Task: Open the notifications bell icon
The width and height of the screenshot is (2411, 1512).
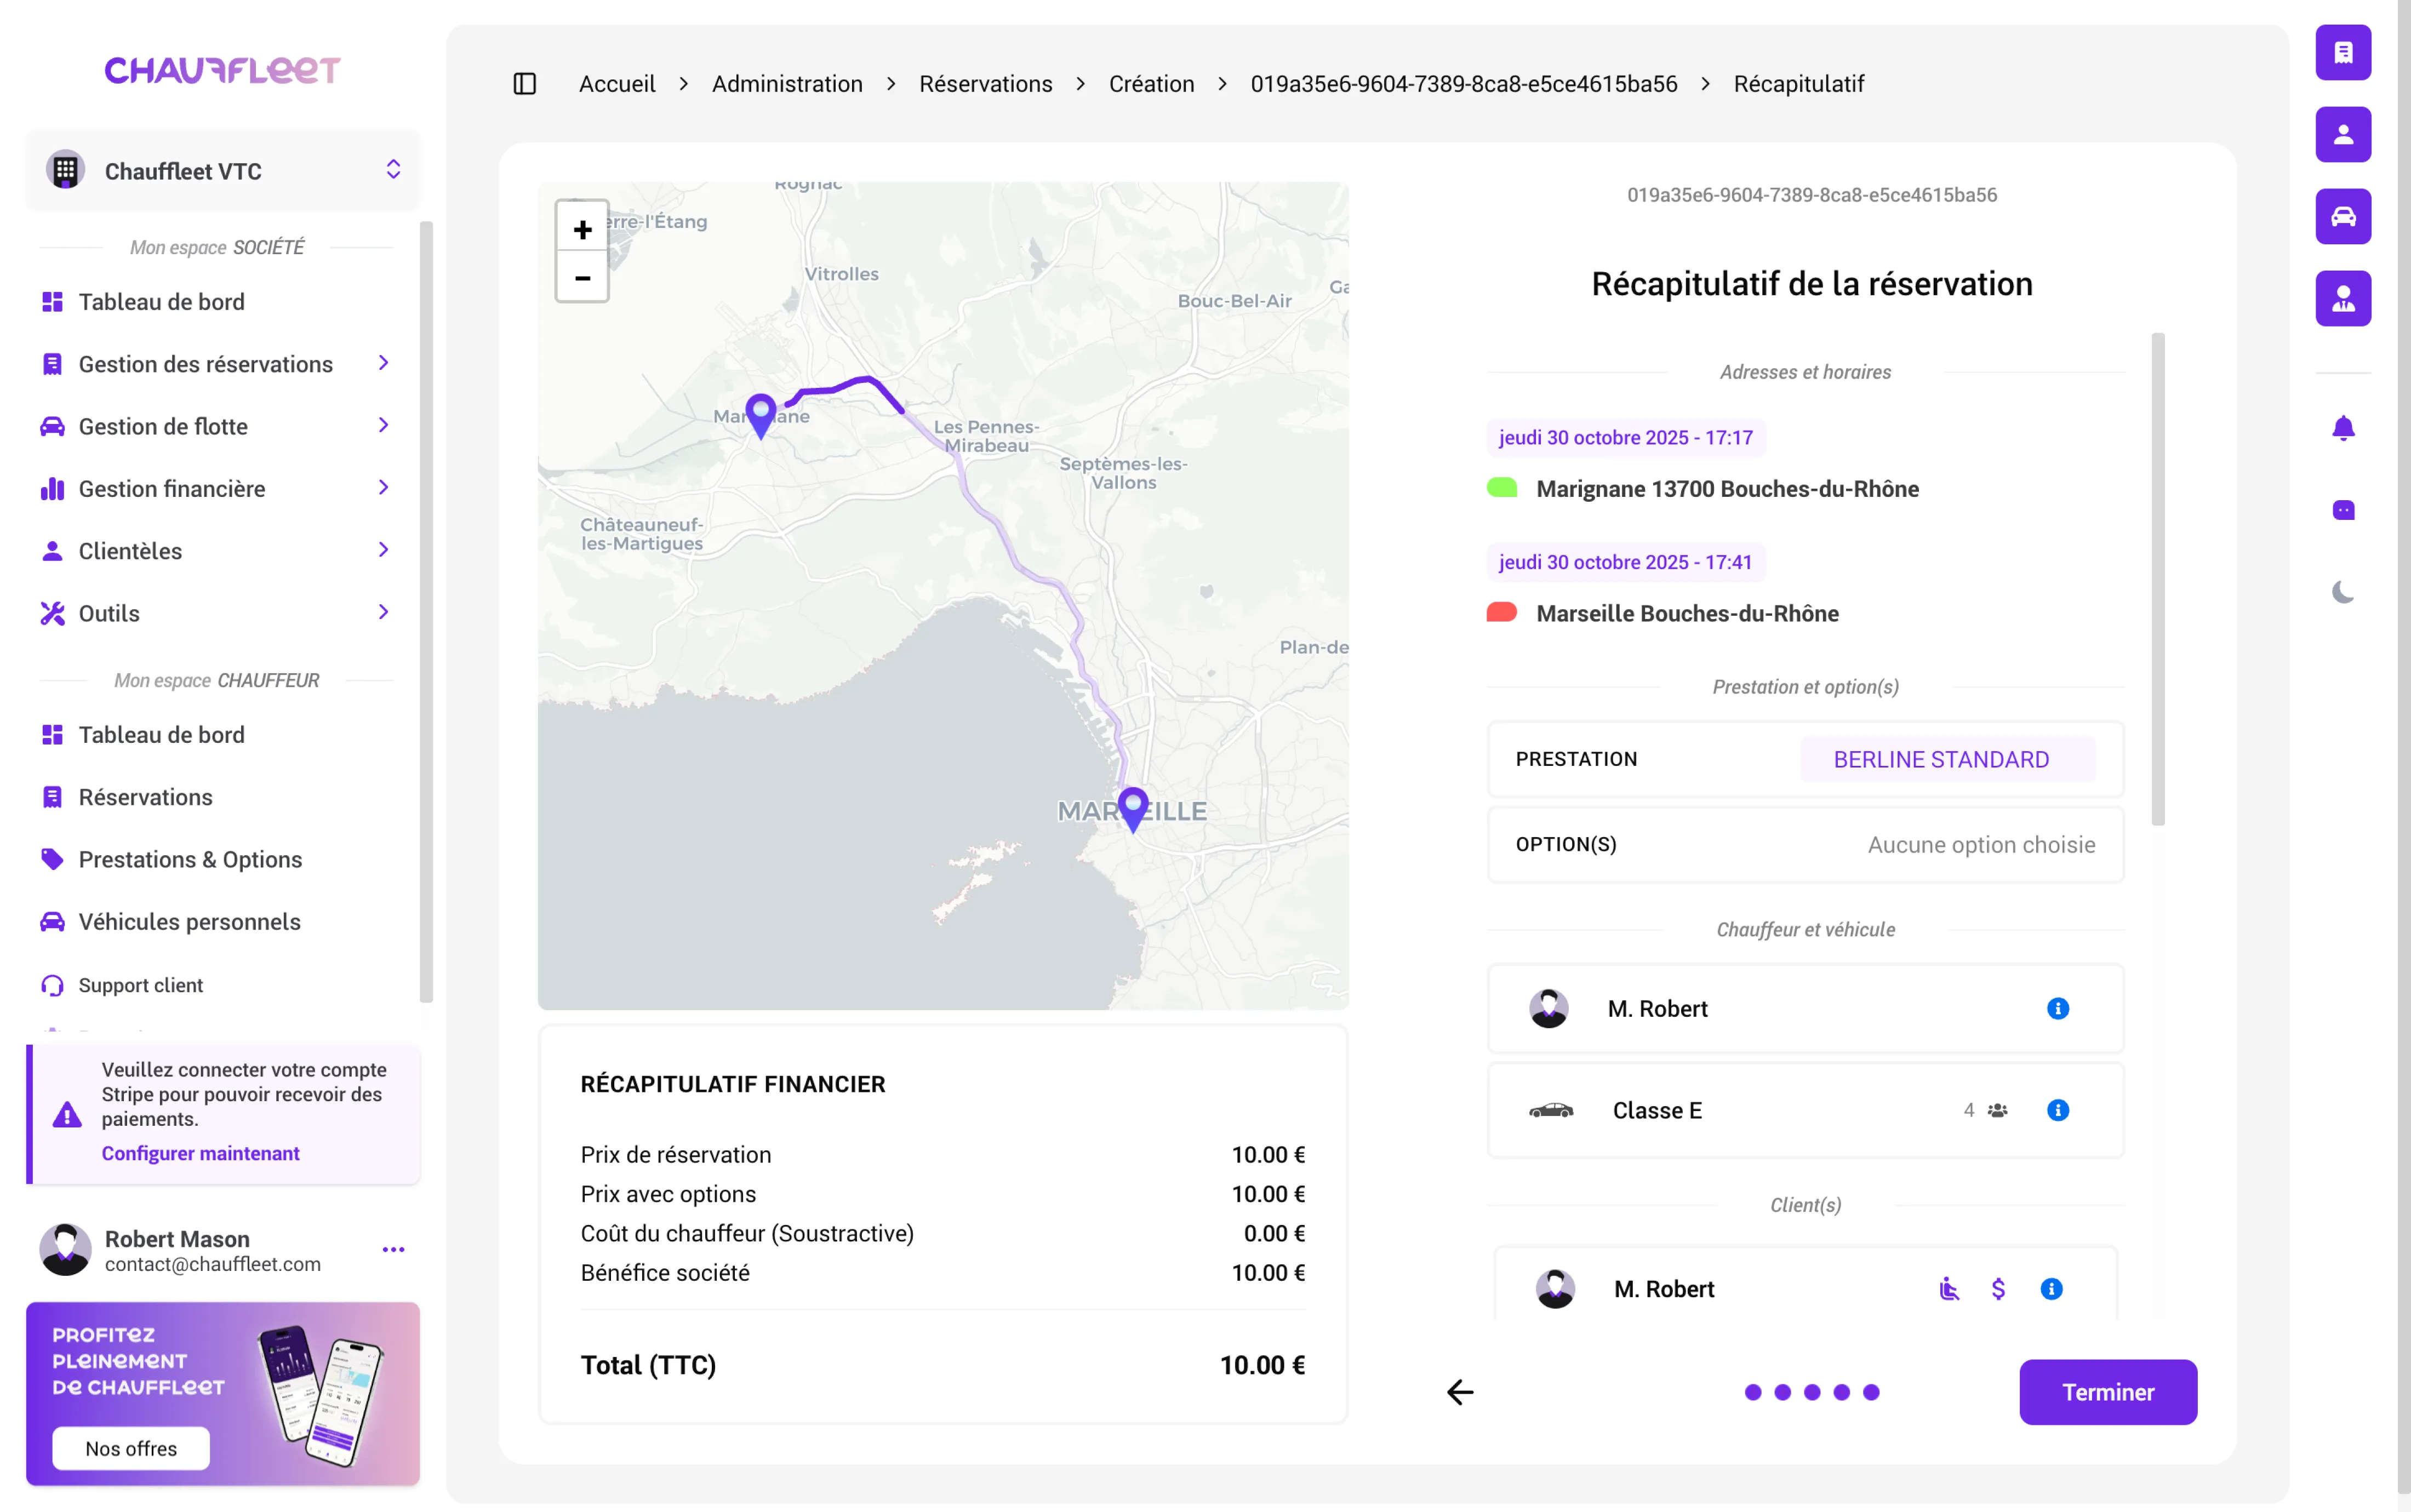Action: point(2342,428)
